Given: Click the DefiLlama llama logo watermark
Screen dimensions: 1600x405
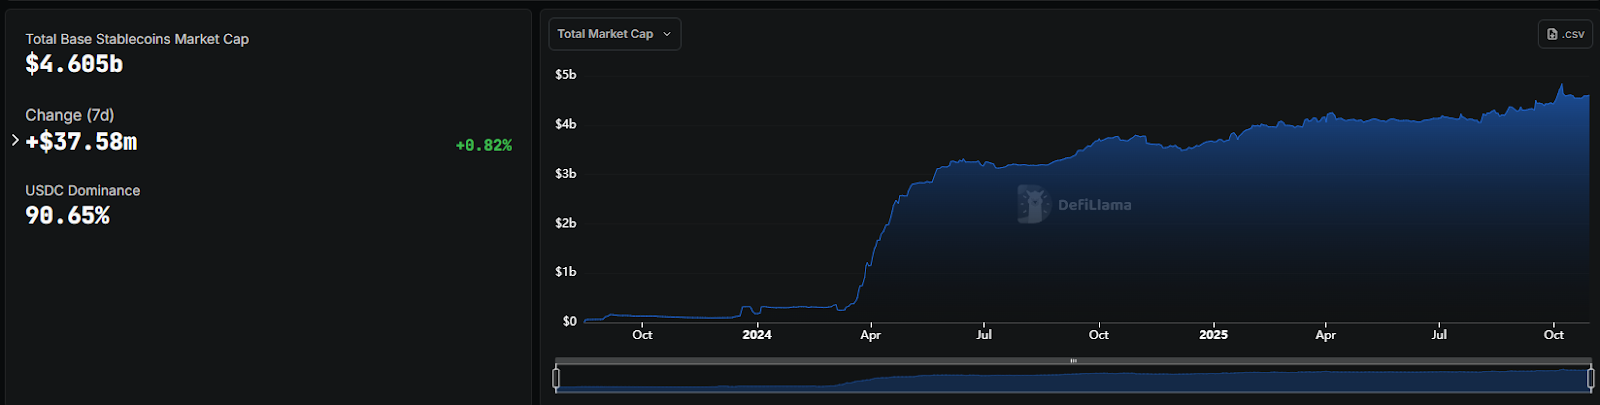Looking at the screenshot, I should 1033,204.
